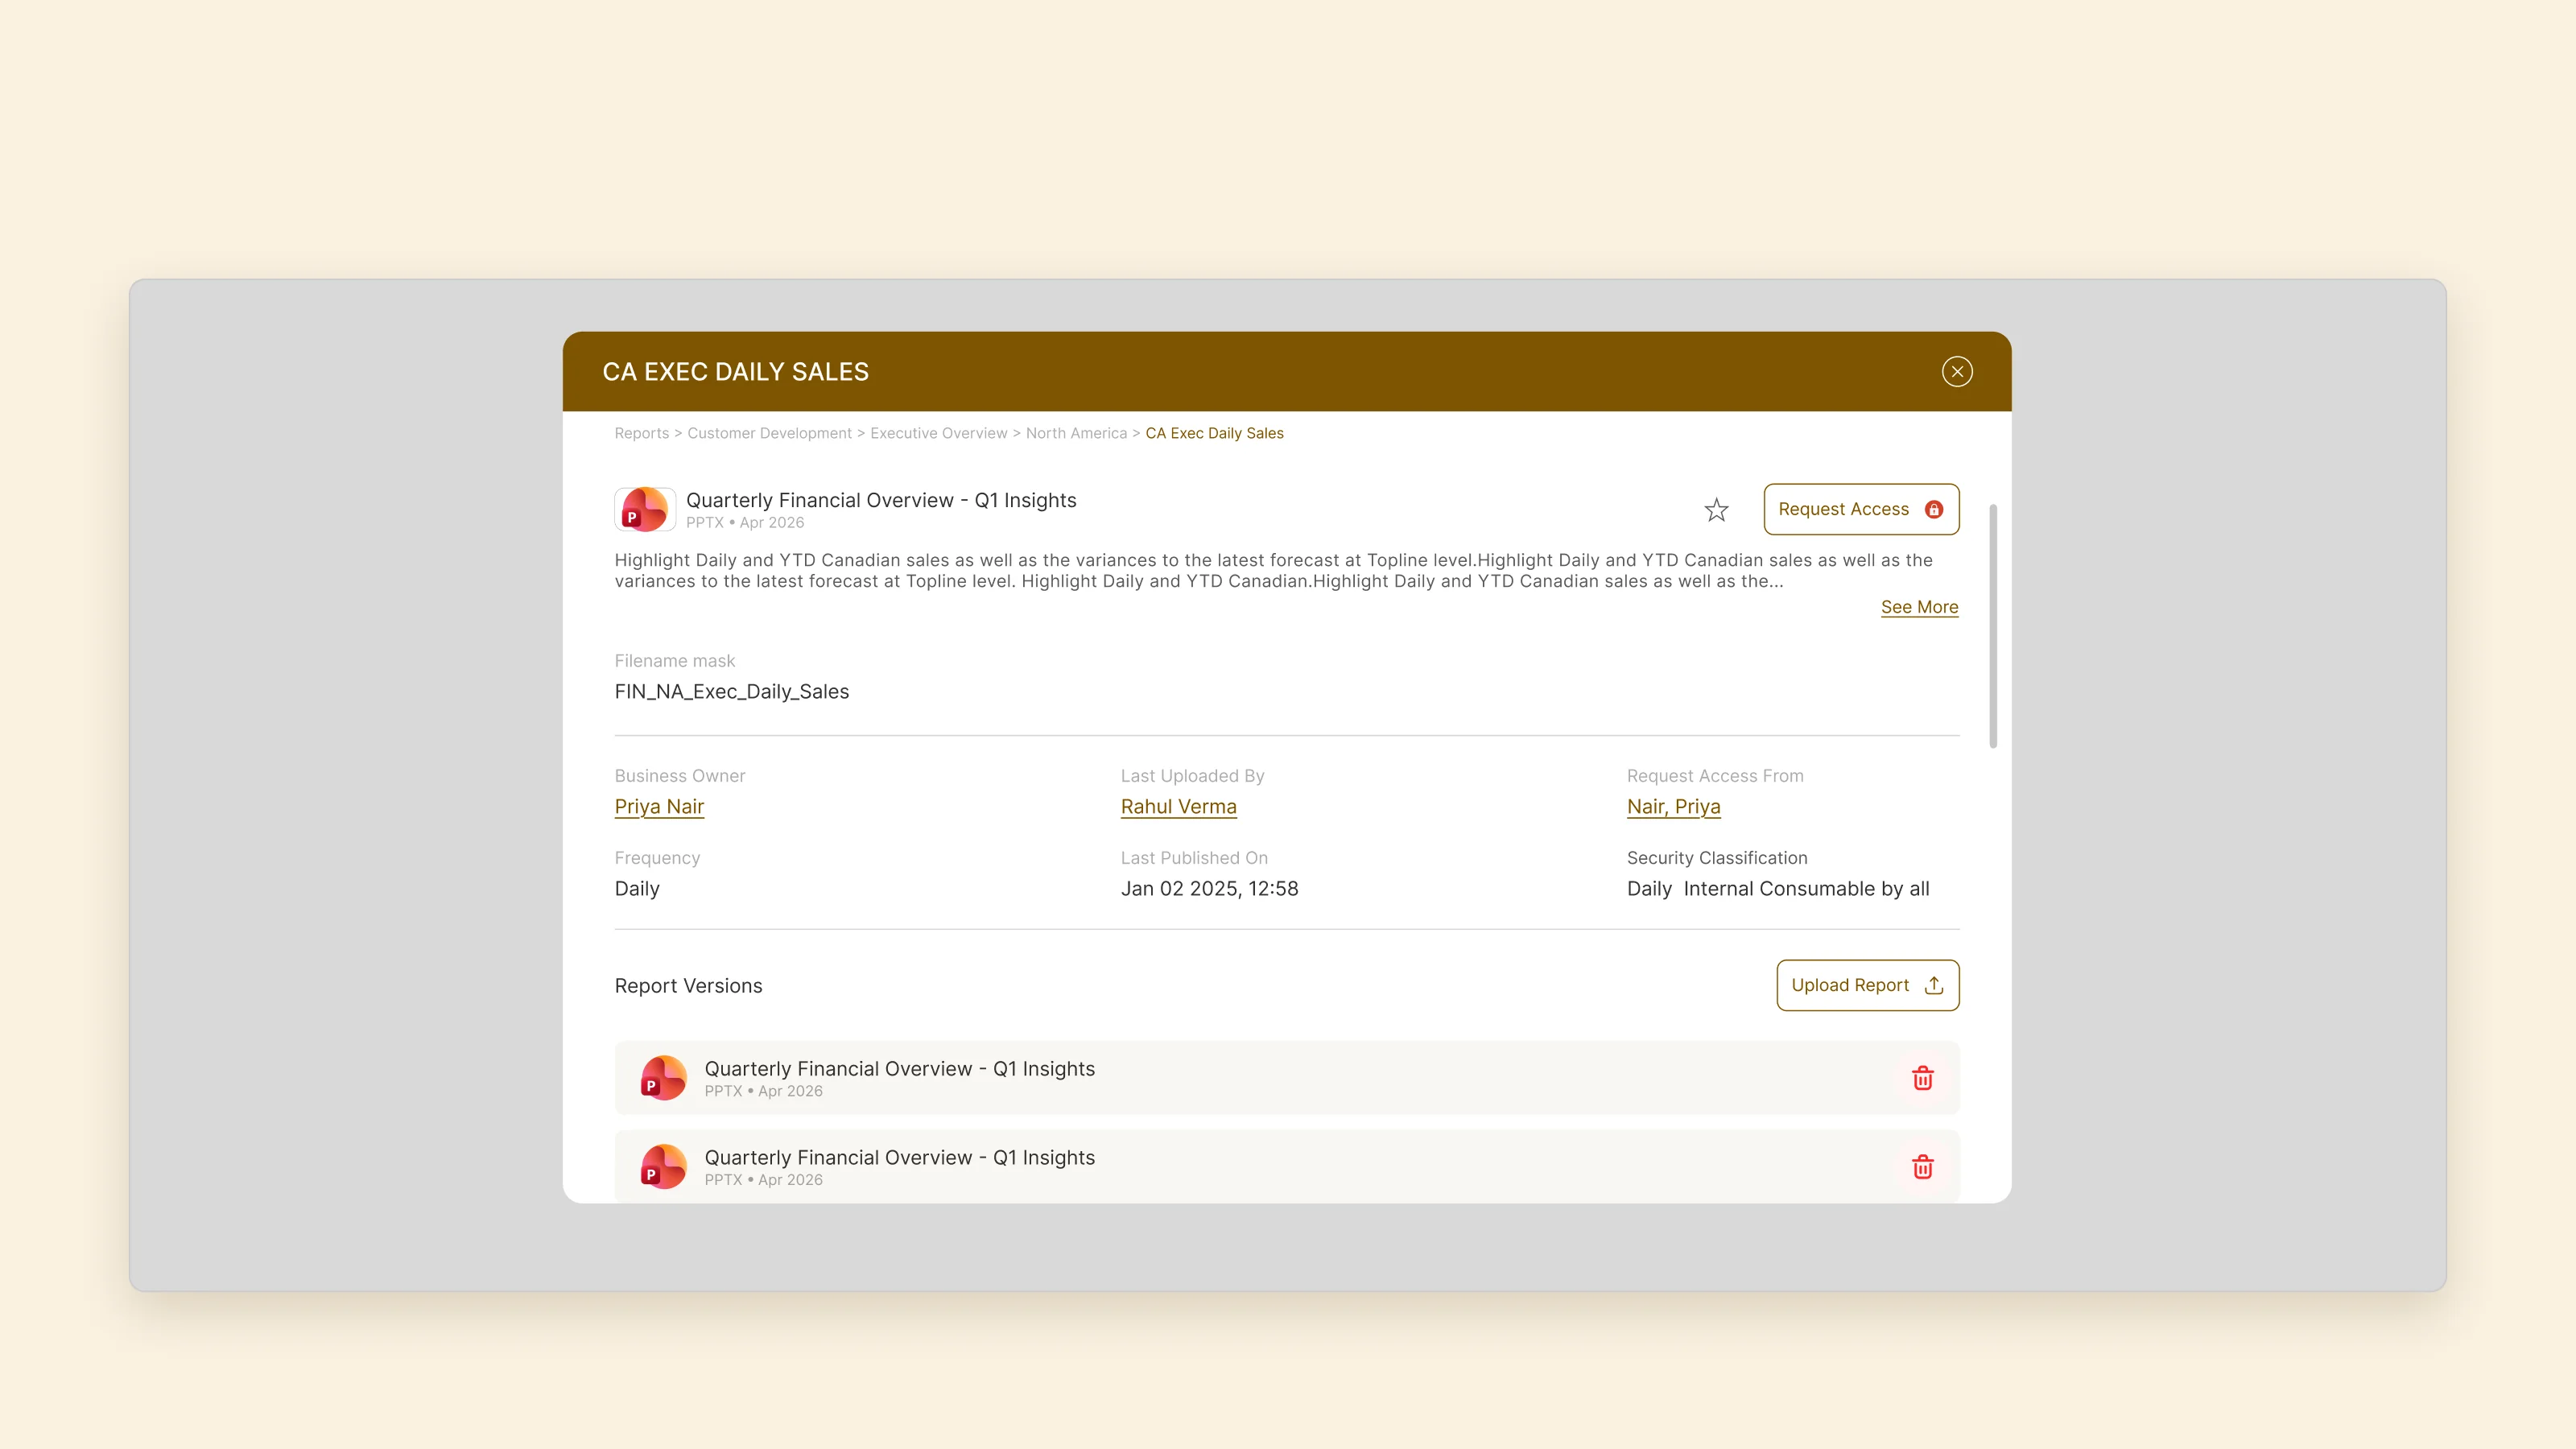This screenshot has width=2576, height=1449.
Task: Click the red lock icon in Request Access
Action: tap(1934, 509)
